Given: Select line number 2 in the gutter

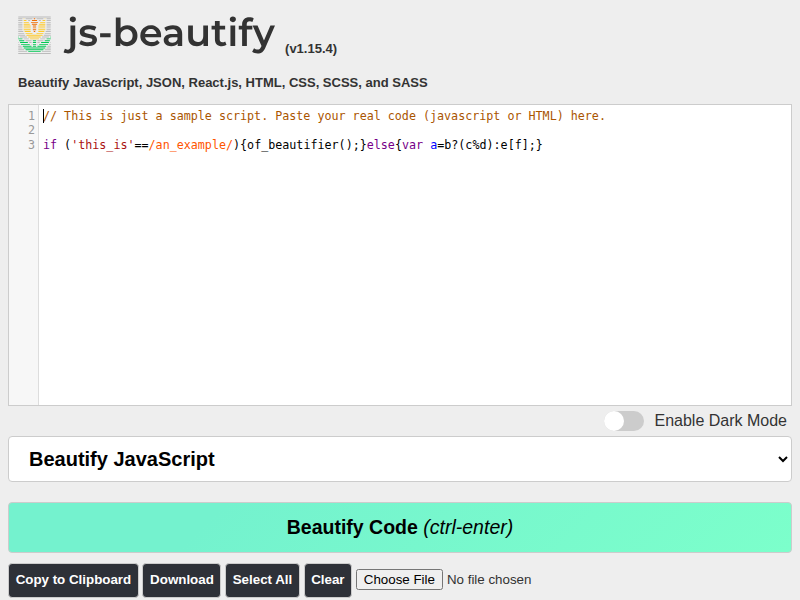Looking at the screenshot, I should (31, 130).
